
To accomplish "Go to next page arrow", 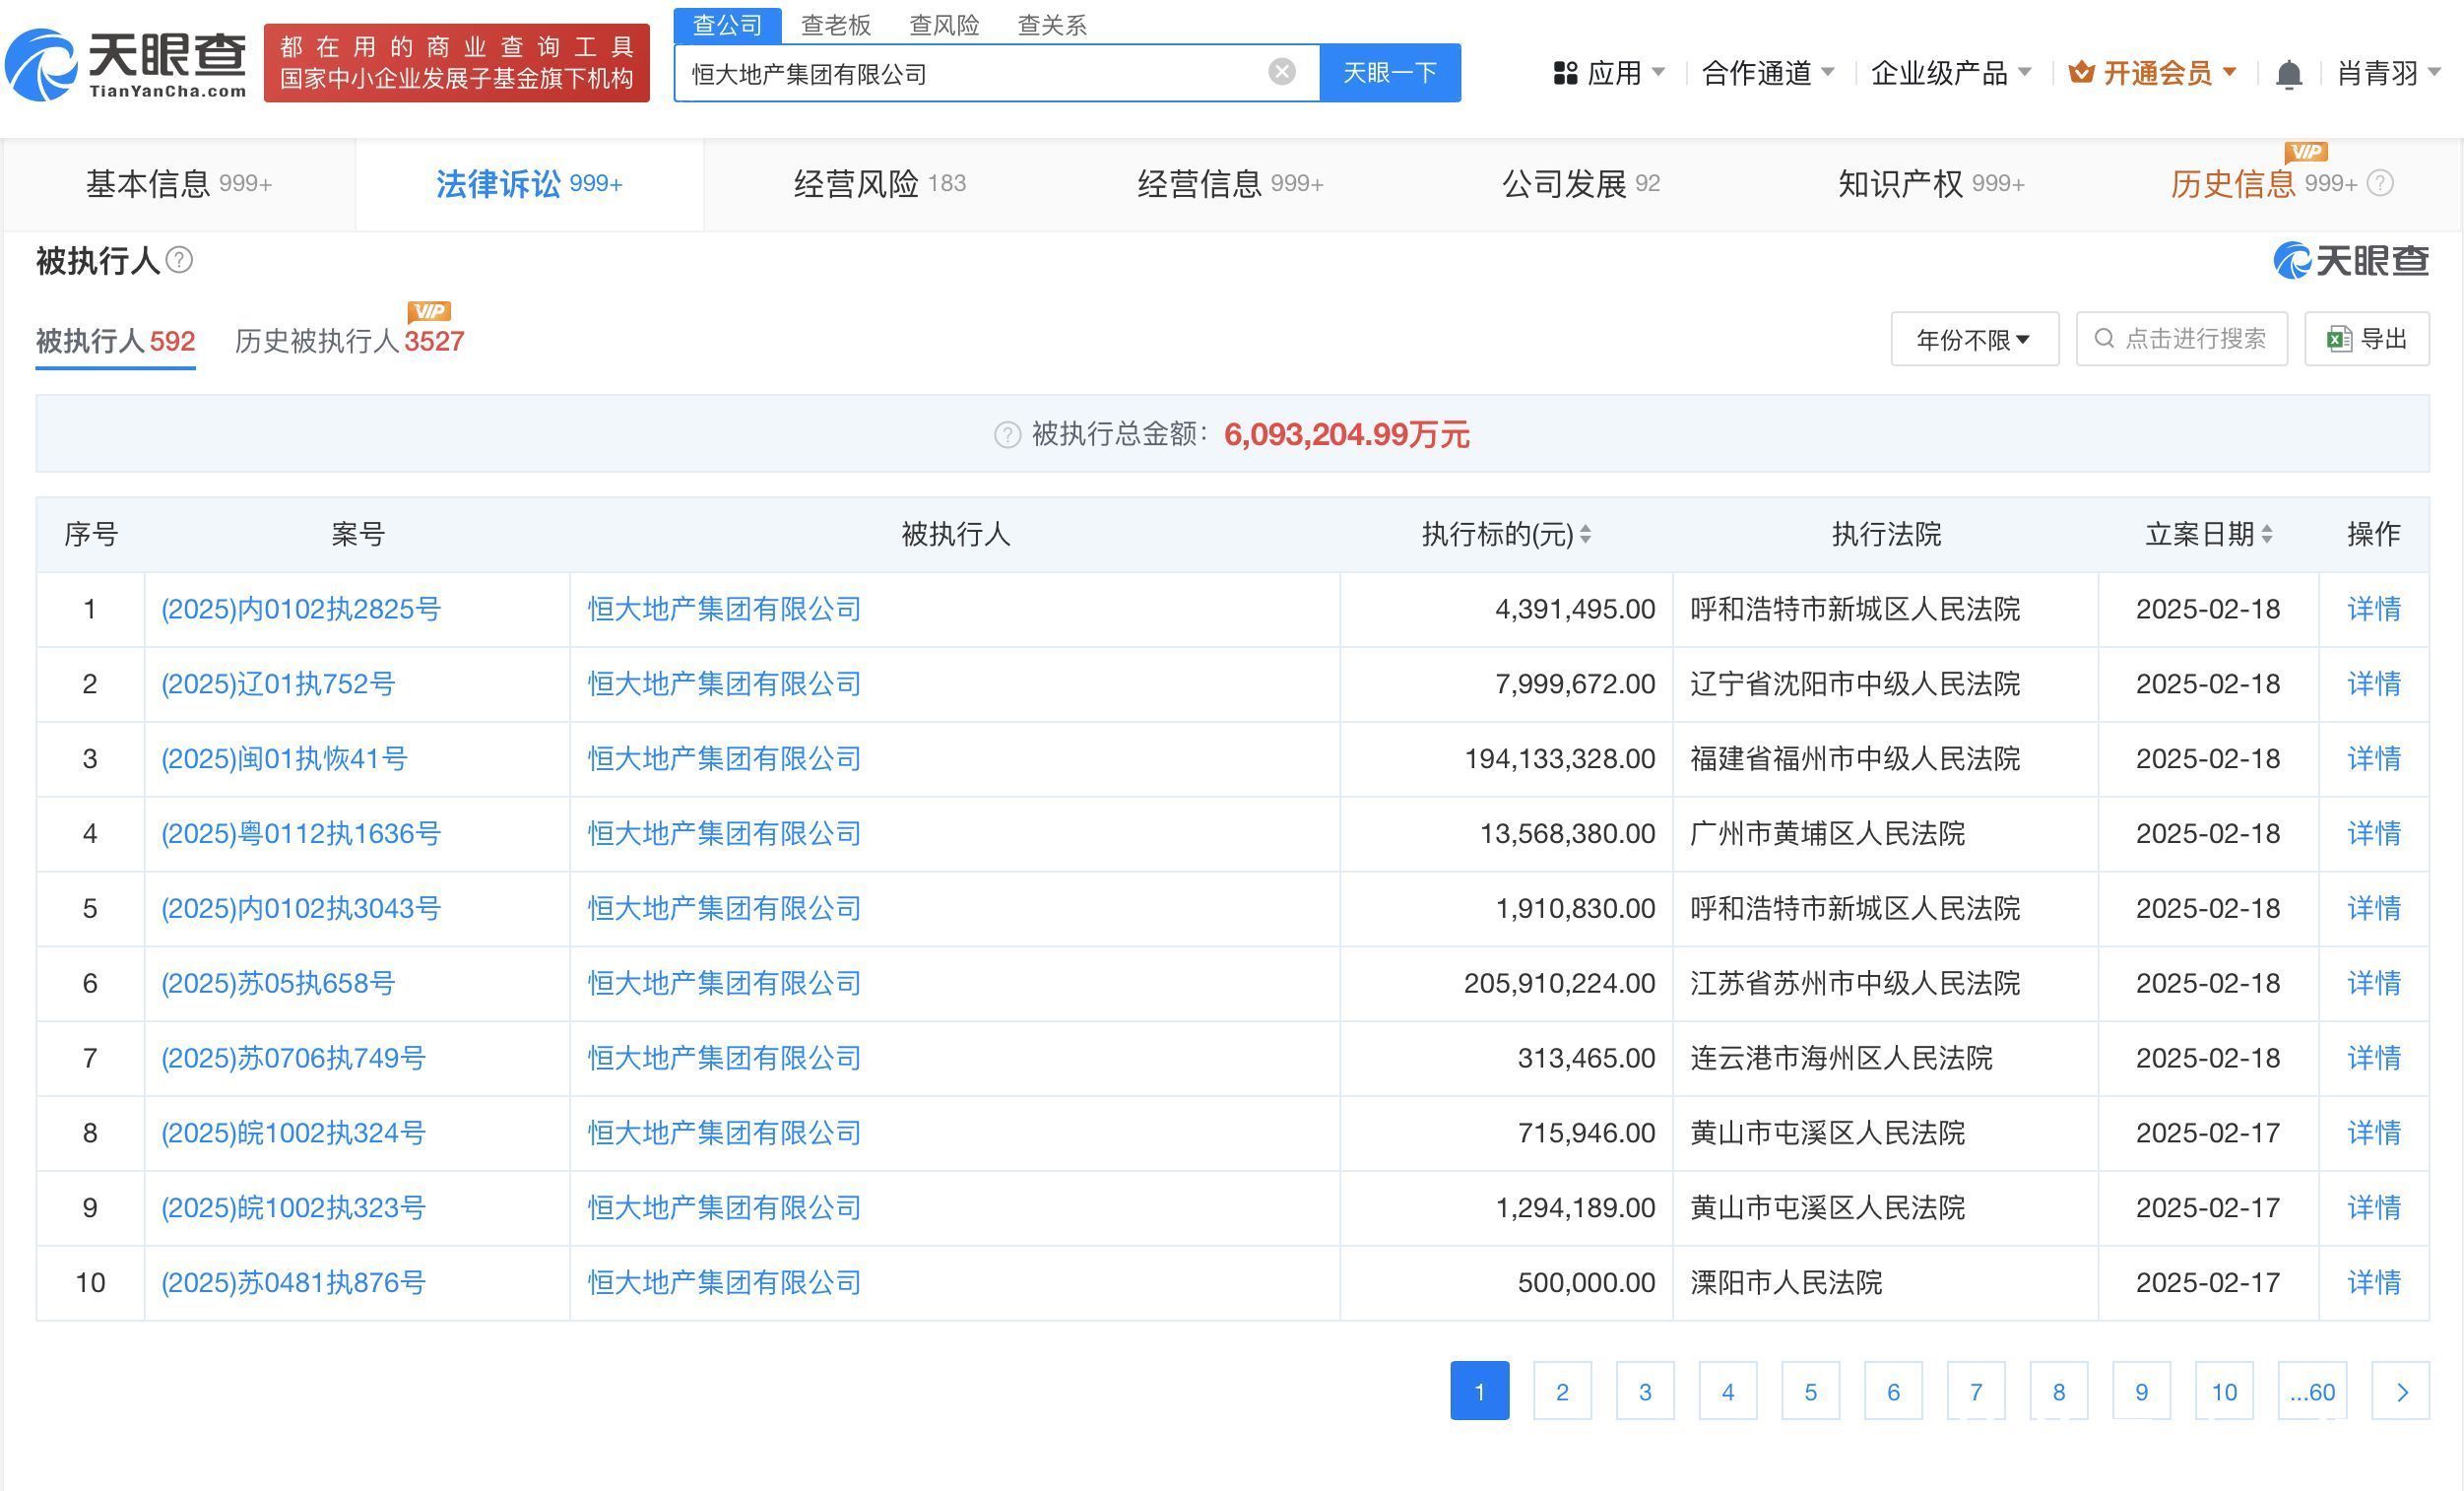I will (x=2400, y=1391).
